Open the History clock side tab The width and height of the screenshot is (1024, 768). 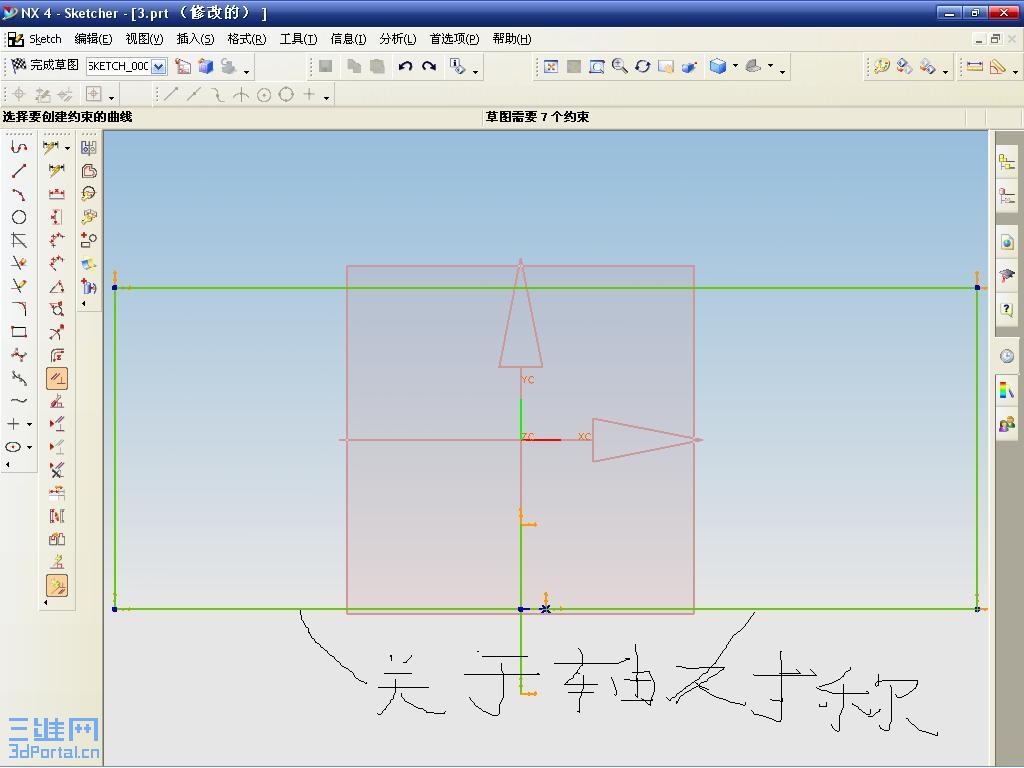tap(1007, 356)
